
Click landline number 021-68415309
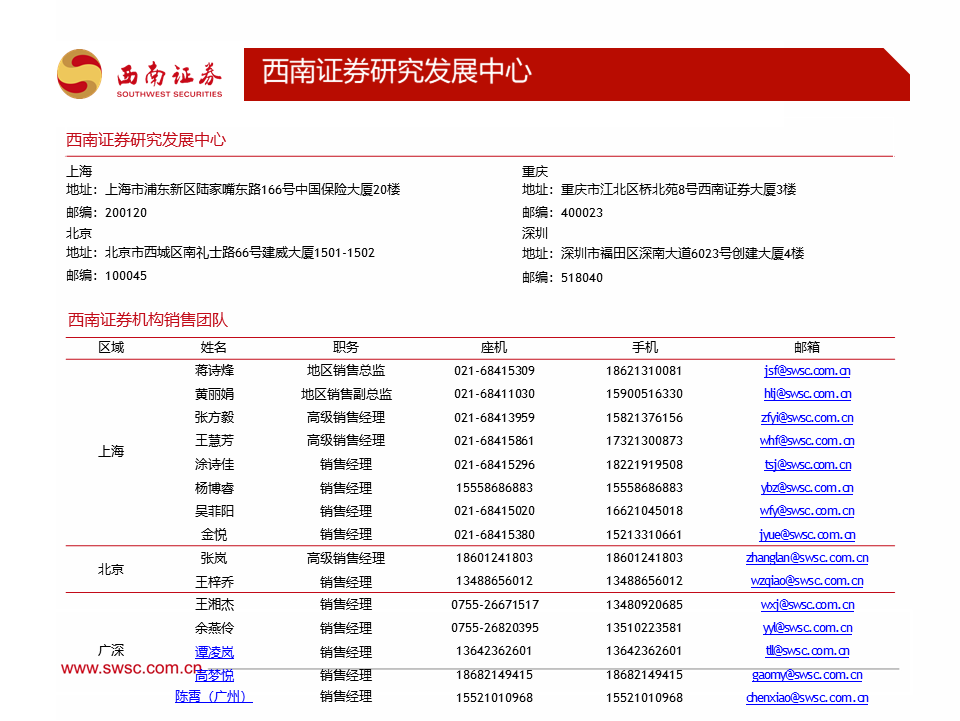pyautogui.click(x=494, y=371)
